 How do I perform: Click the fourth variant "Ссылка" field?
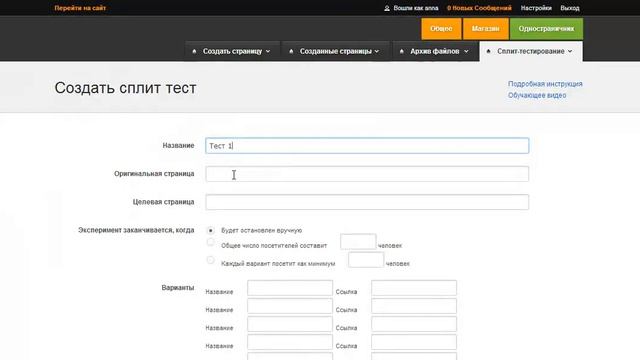tap(414, 342)
